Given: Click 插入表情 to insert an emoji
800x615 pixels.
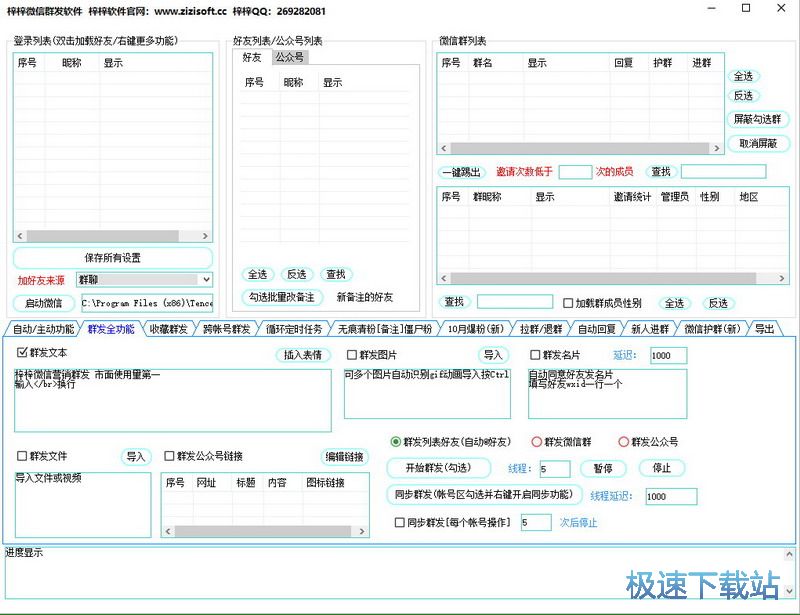Looking at the screenshot, I should (x=303, y=355).
